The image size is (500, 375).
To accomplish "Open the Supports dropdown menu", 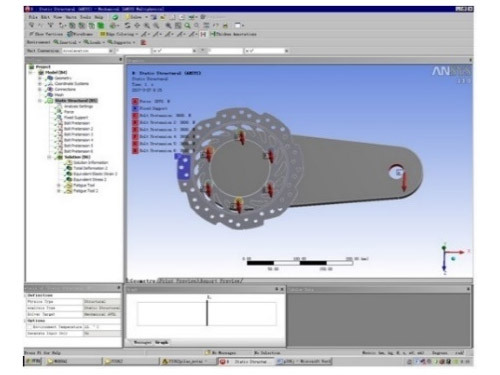I will (x=121, y=42).
